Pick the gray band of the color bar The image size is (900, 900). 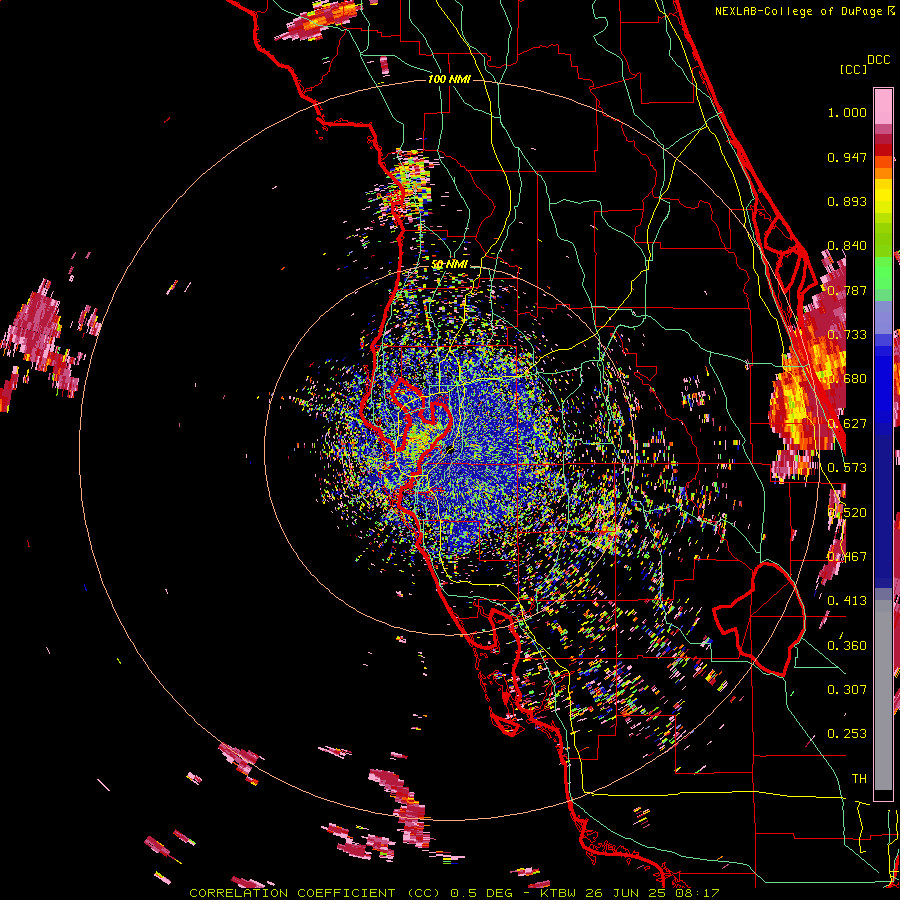[x=883, y=695]
